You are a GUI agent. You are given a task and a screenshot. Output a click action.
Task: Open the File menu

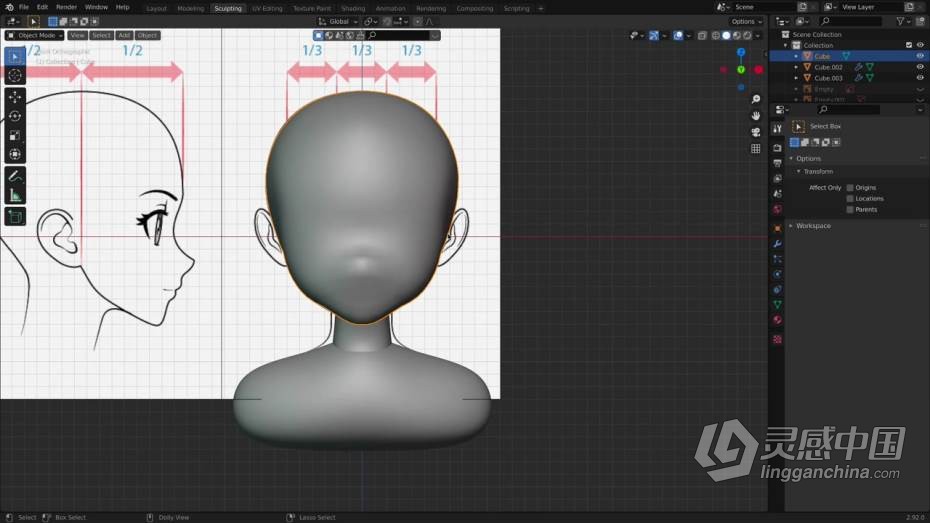click(24, 7)
